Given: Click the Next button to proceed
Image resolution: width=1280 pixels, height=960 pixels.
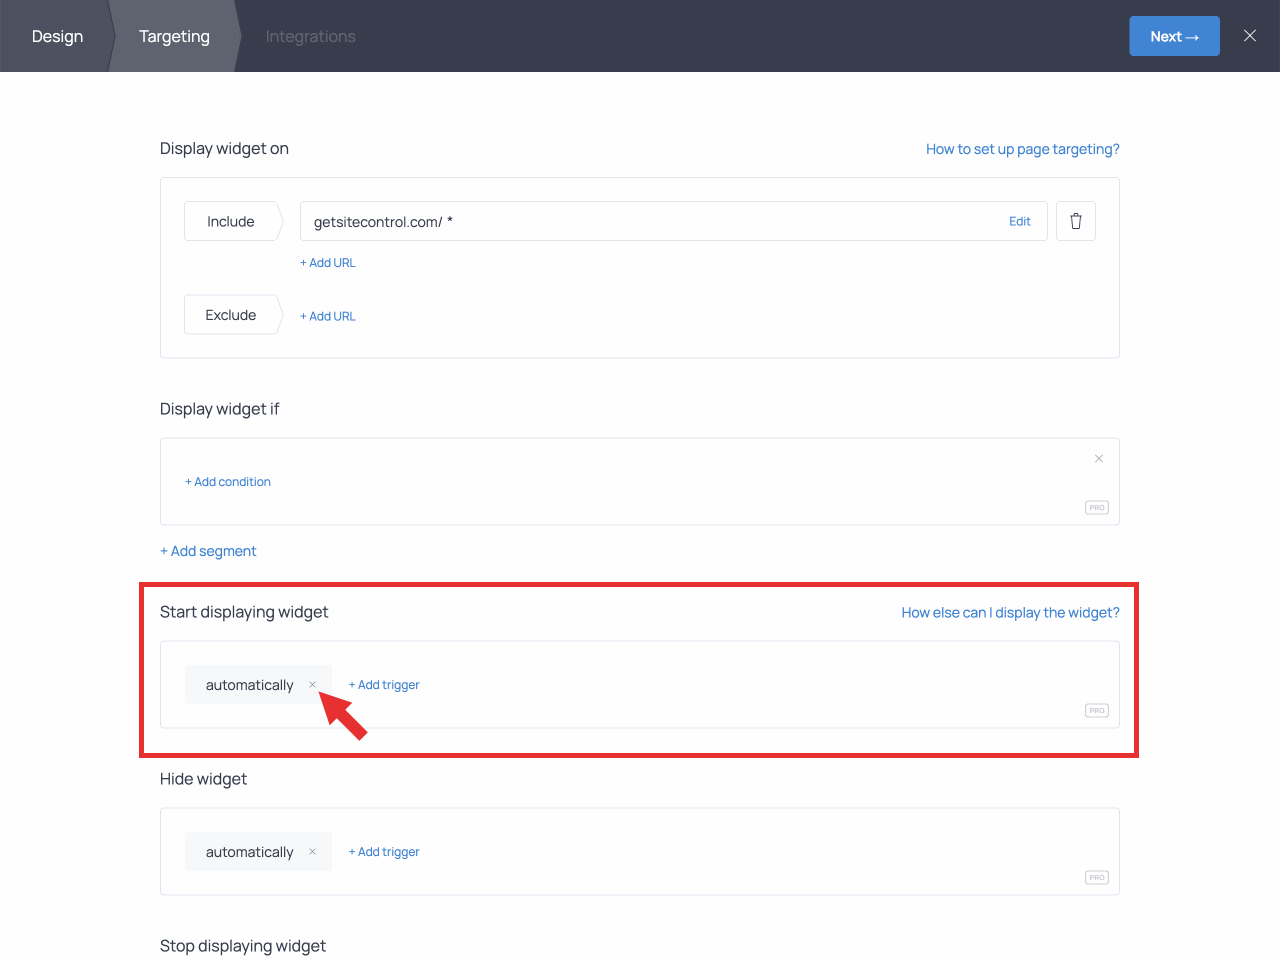Looking at the screenshot, I should pyautogui.click(x=1174, y=35).
